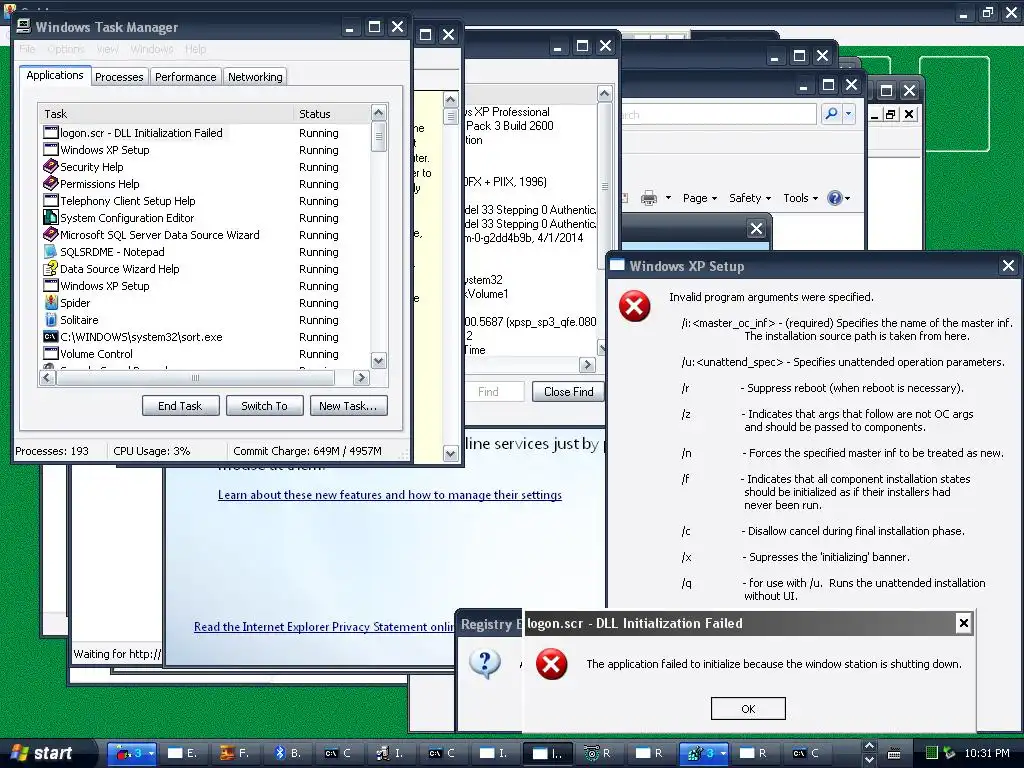Image resolution: width=1024 pixels, height=768 pixels.
Task: Sort by the Status column header
Action: (x=332, y=114)
